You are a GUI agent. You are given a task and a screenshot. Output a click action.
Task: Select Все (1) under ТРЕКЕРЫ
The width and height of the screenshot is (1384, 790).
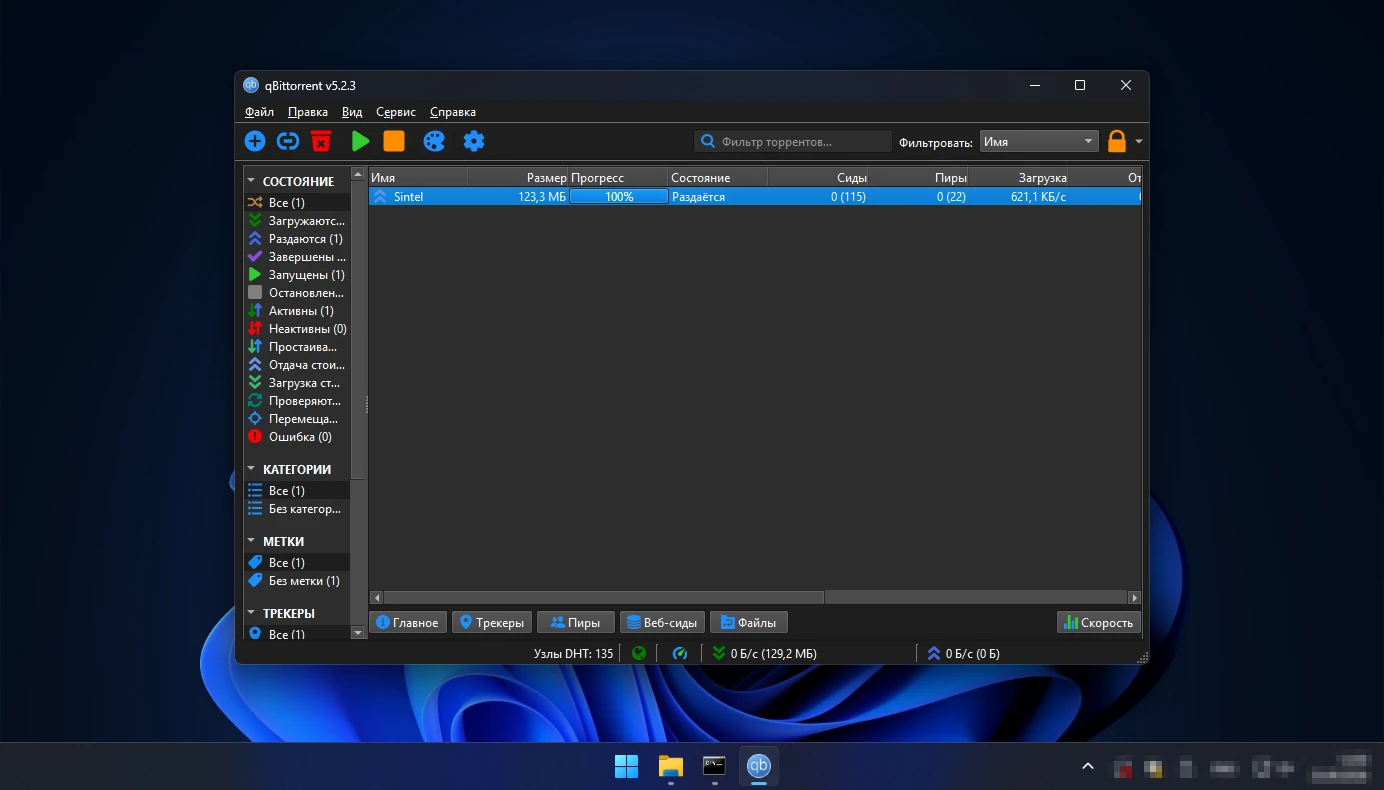(x=297, y=634)
